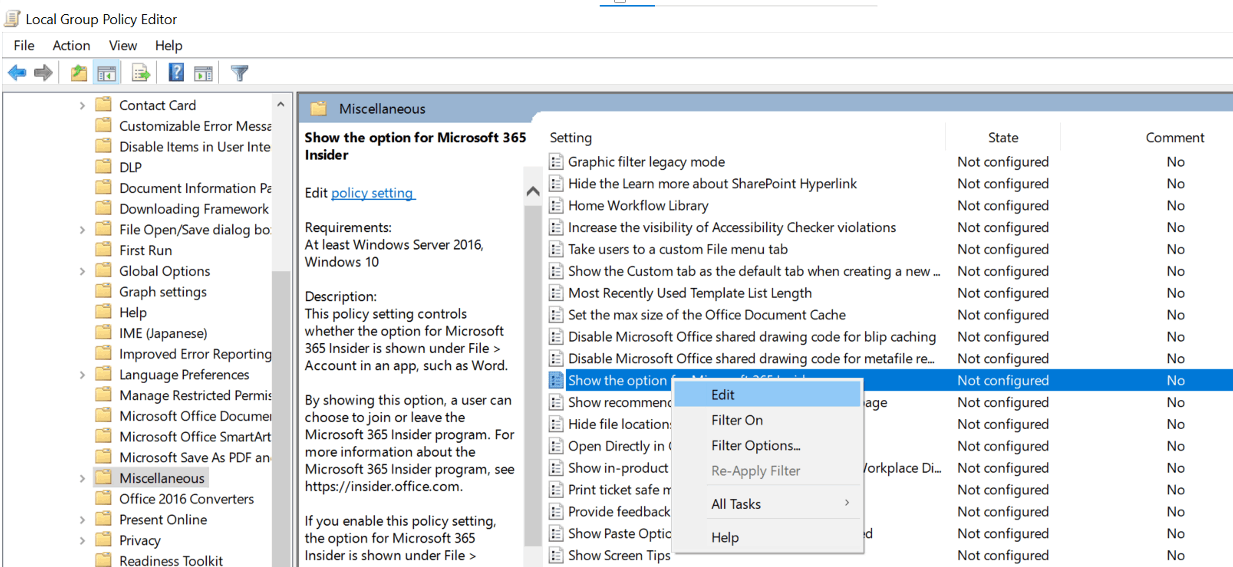1233x567 pixels.
Task: Open the File menu
Action: point(24,45)
